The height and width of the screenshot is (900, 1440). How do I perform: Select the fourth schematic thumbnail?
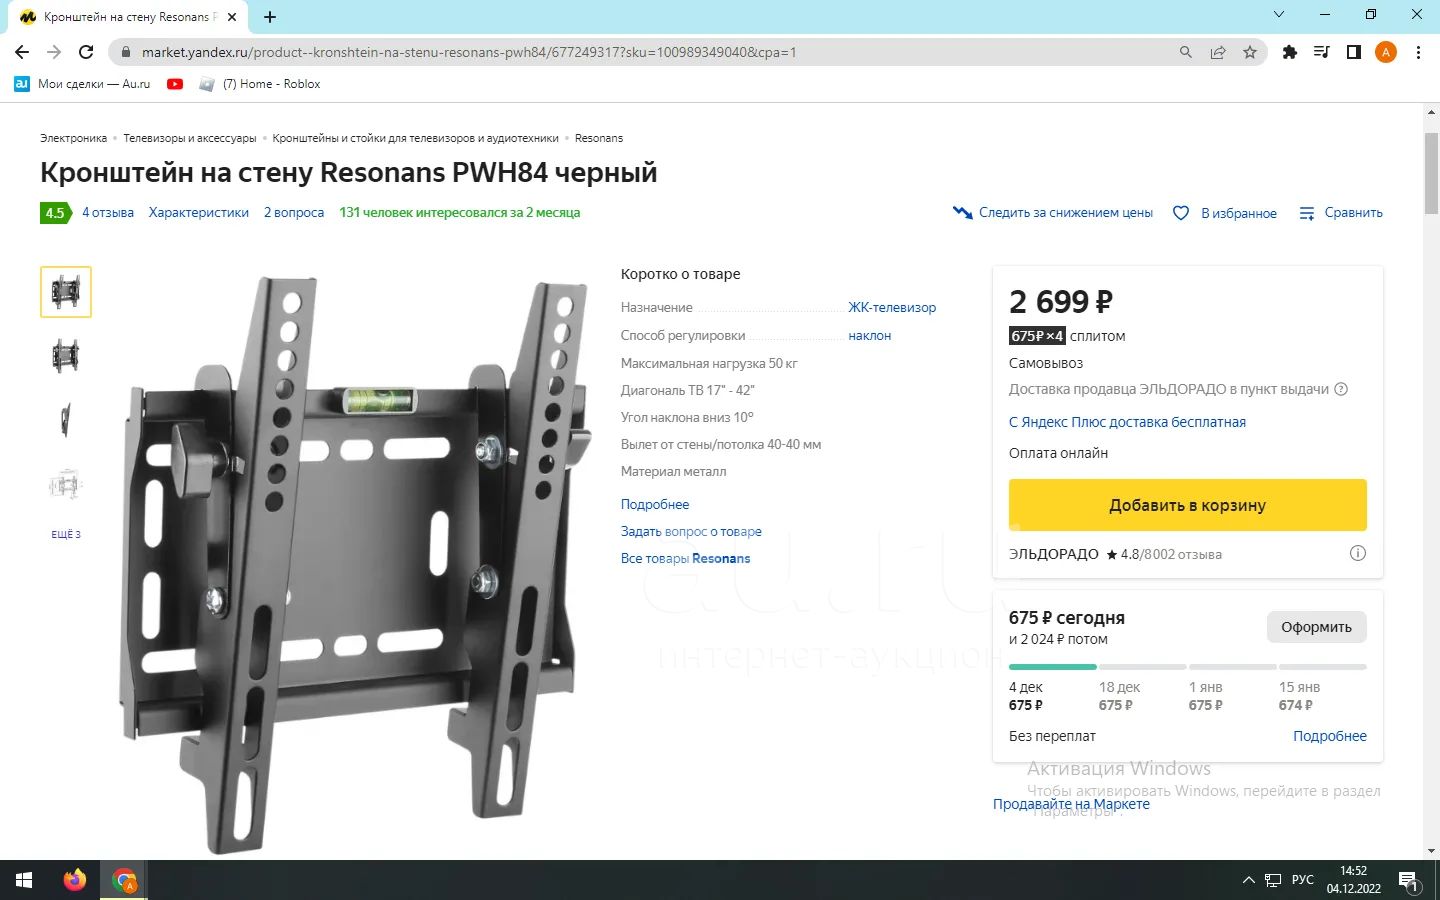(66, 485)
